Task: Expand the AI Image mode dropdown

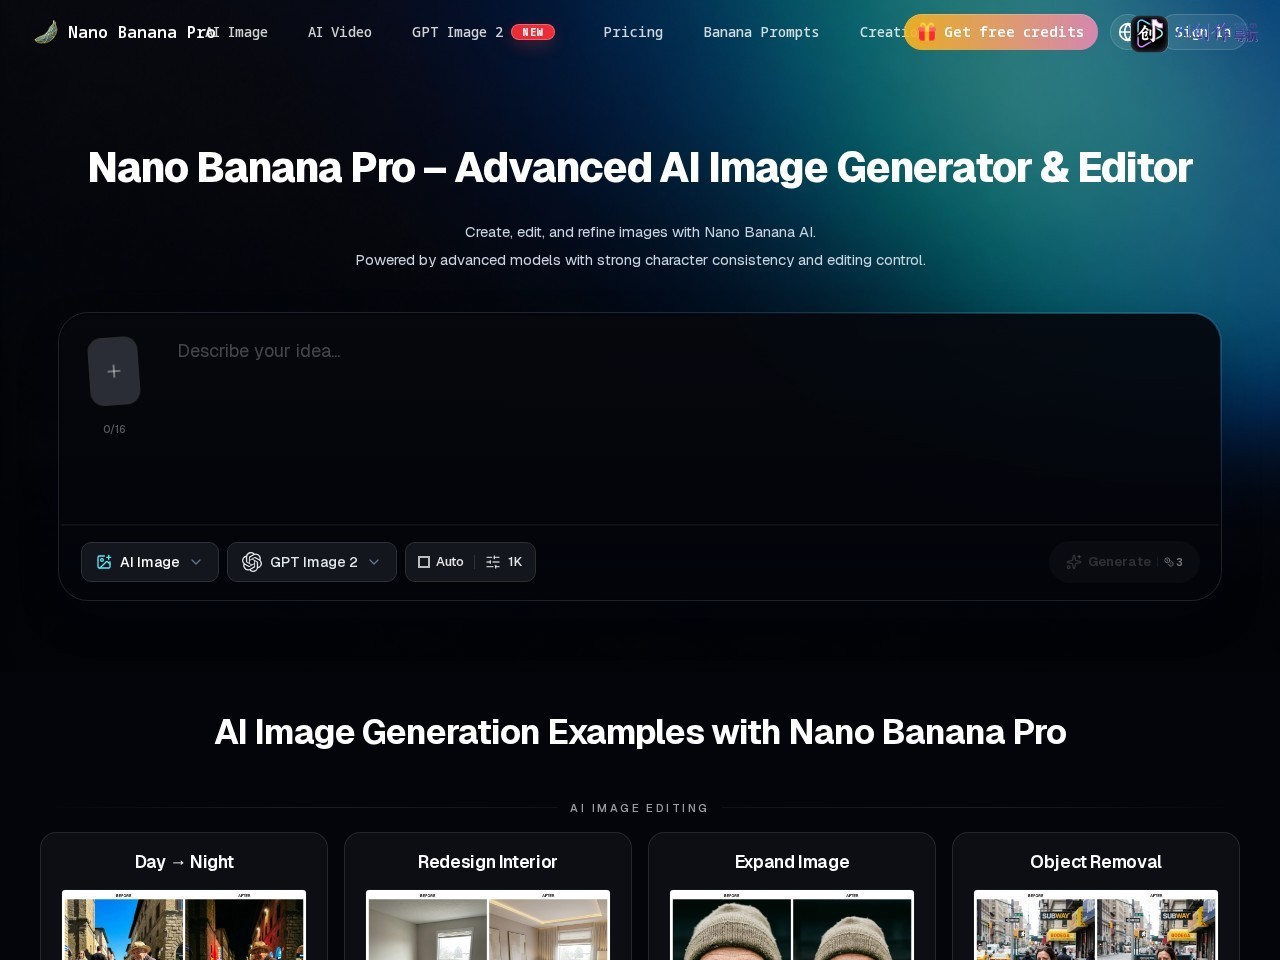Action: 150,562
